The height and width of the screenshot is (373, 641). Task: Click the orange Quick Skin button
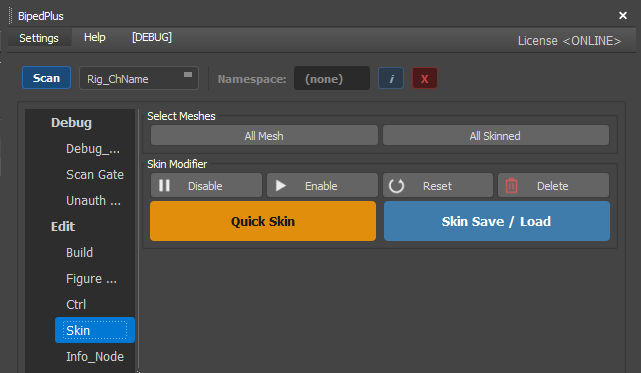click(263, 221)
